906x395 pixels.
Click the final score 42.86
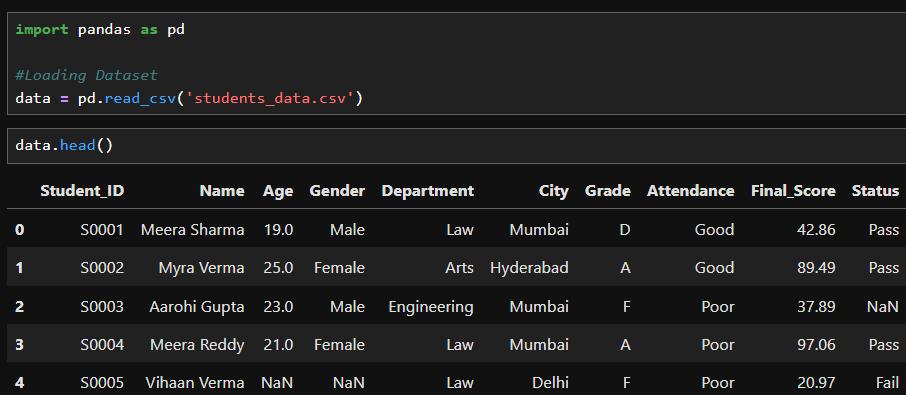816,230
